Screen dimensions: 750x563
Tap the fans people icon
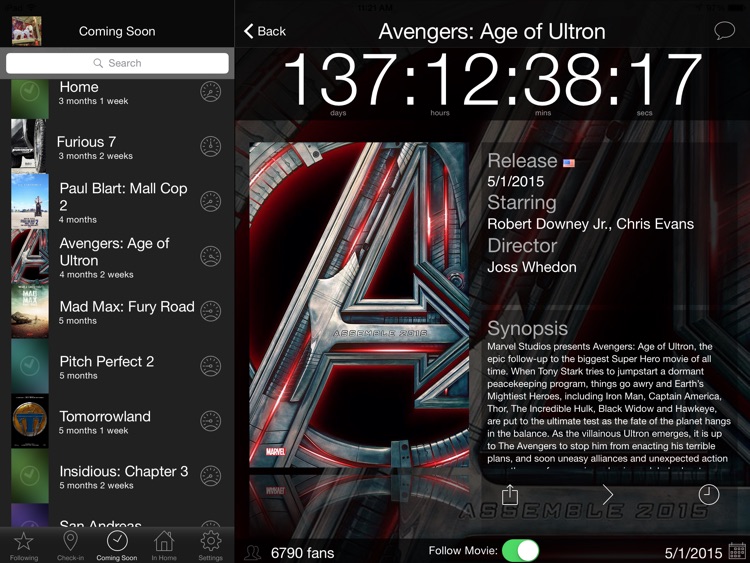pos(253,552)
